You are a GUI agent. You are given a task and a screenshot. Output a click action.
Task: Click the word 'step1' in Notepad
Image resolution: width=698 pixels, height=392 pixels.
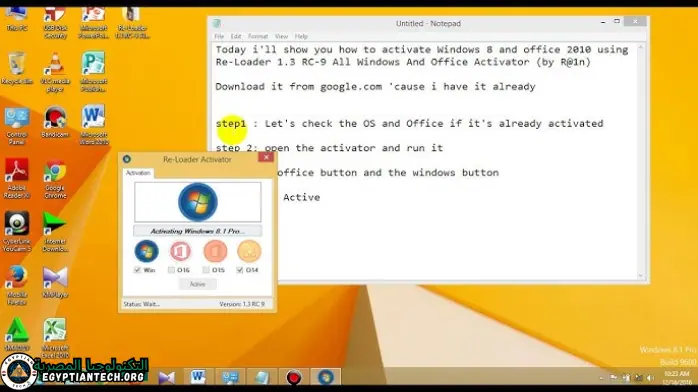pyautogui.click(x=231, y=124)
